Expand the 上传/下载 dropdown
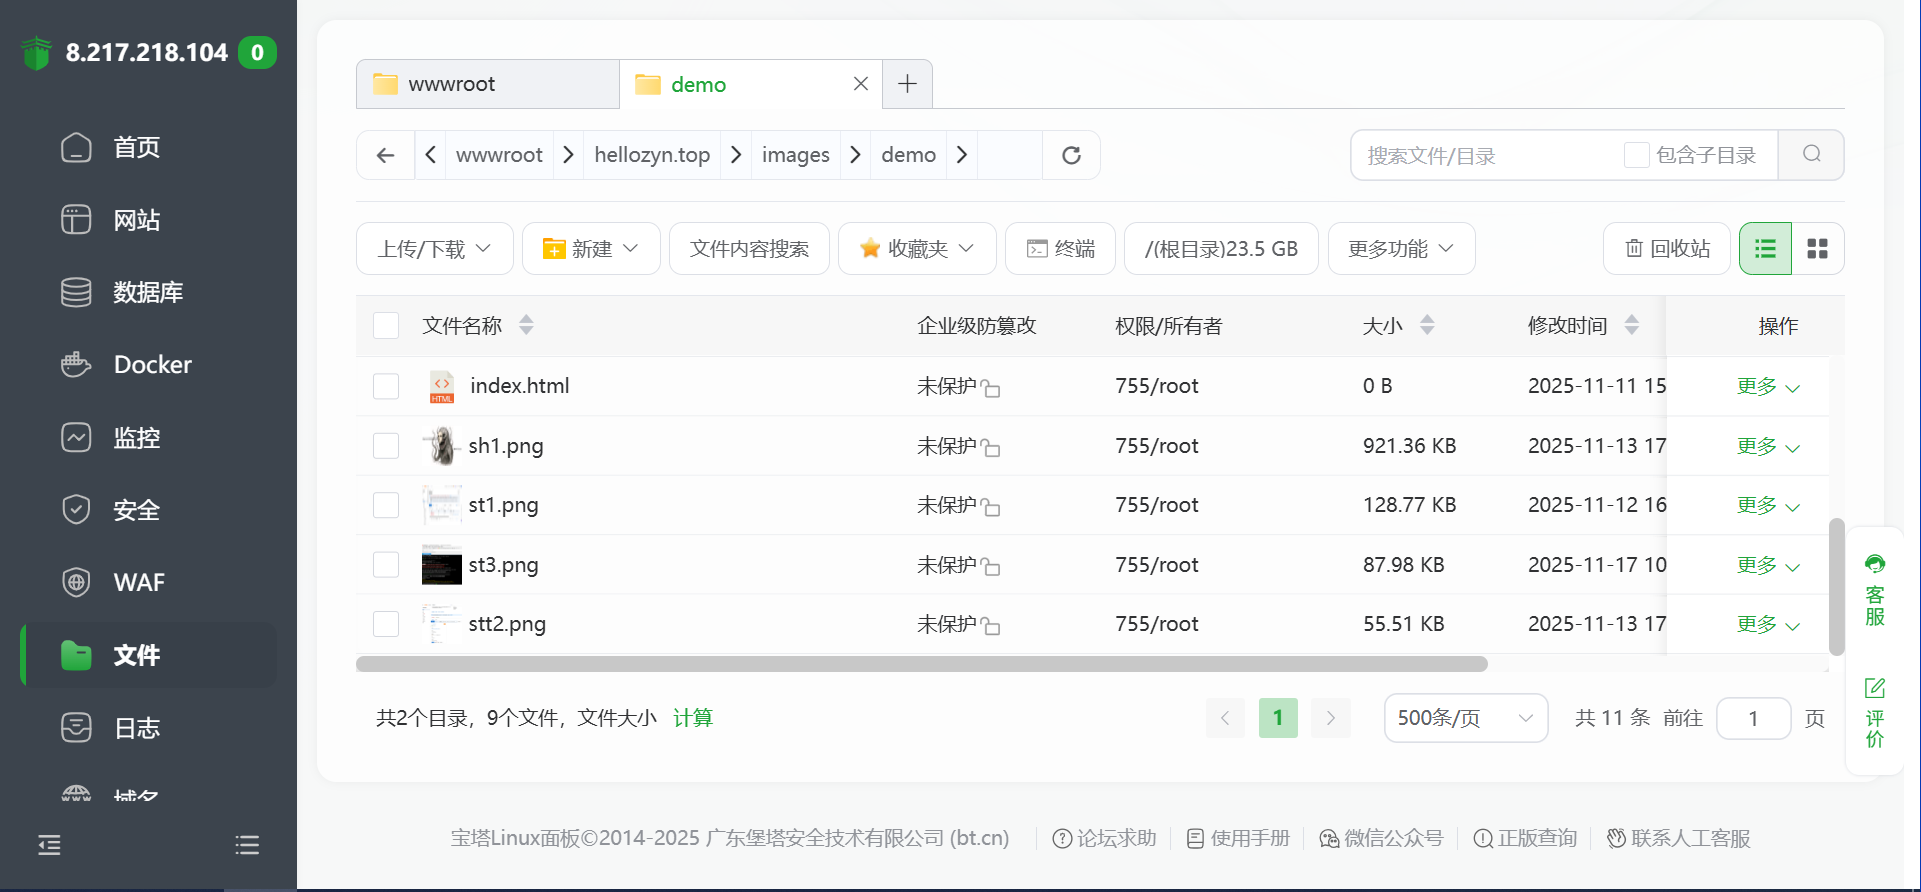Image resolution: width=1921 pixels, height=892 pixels. pos(434,249)
